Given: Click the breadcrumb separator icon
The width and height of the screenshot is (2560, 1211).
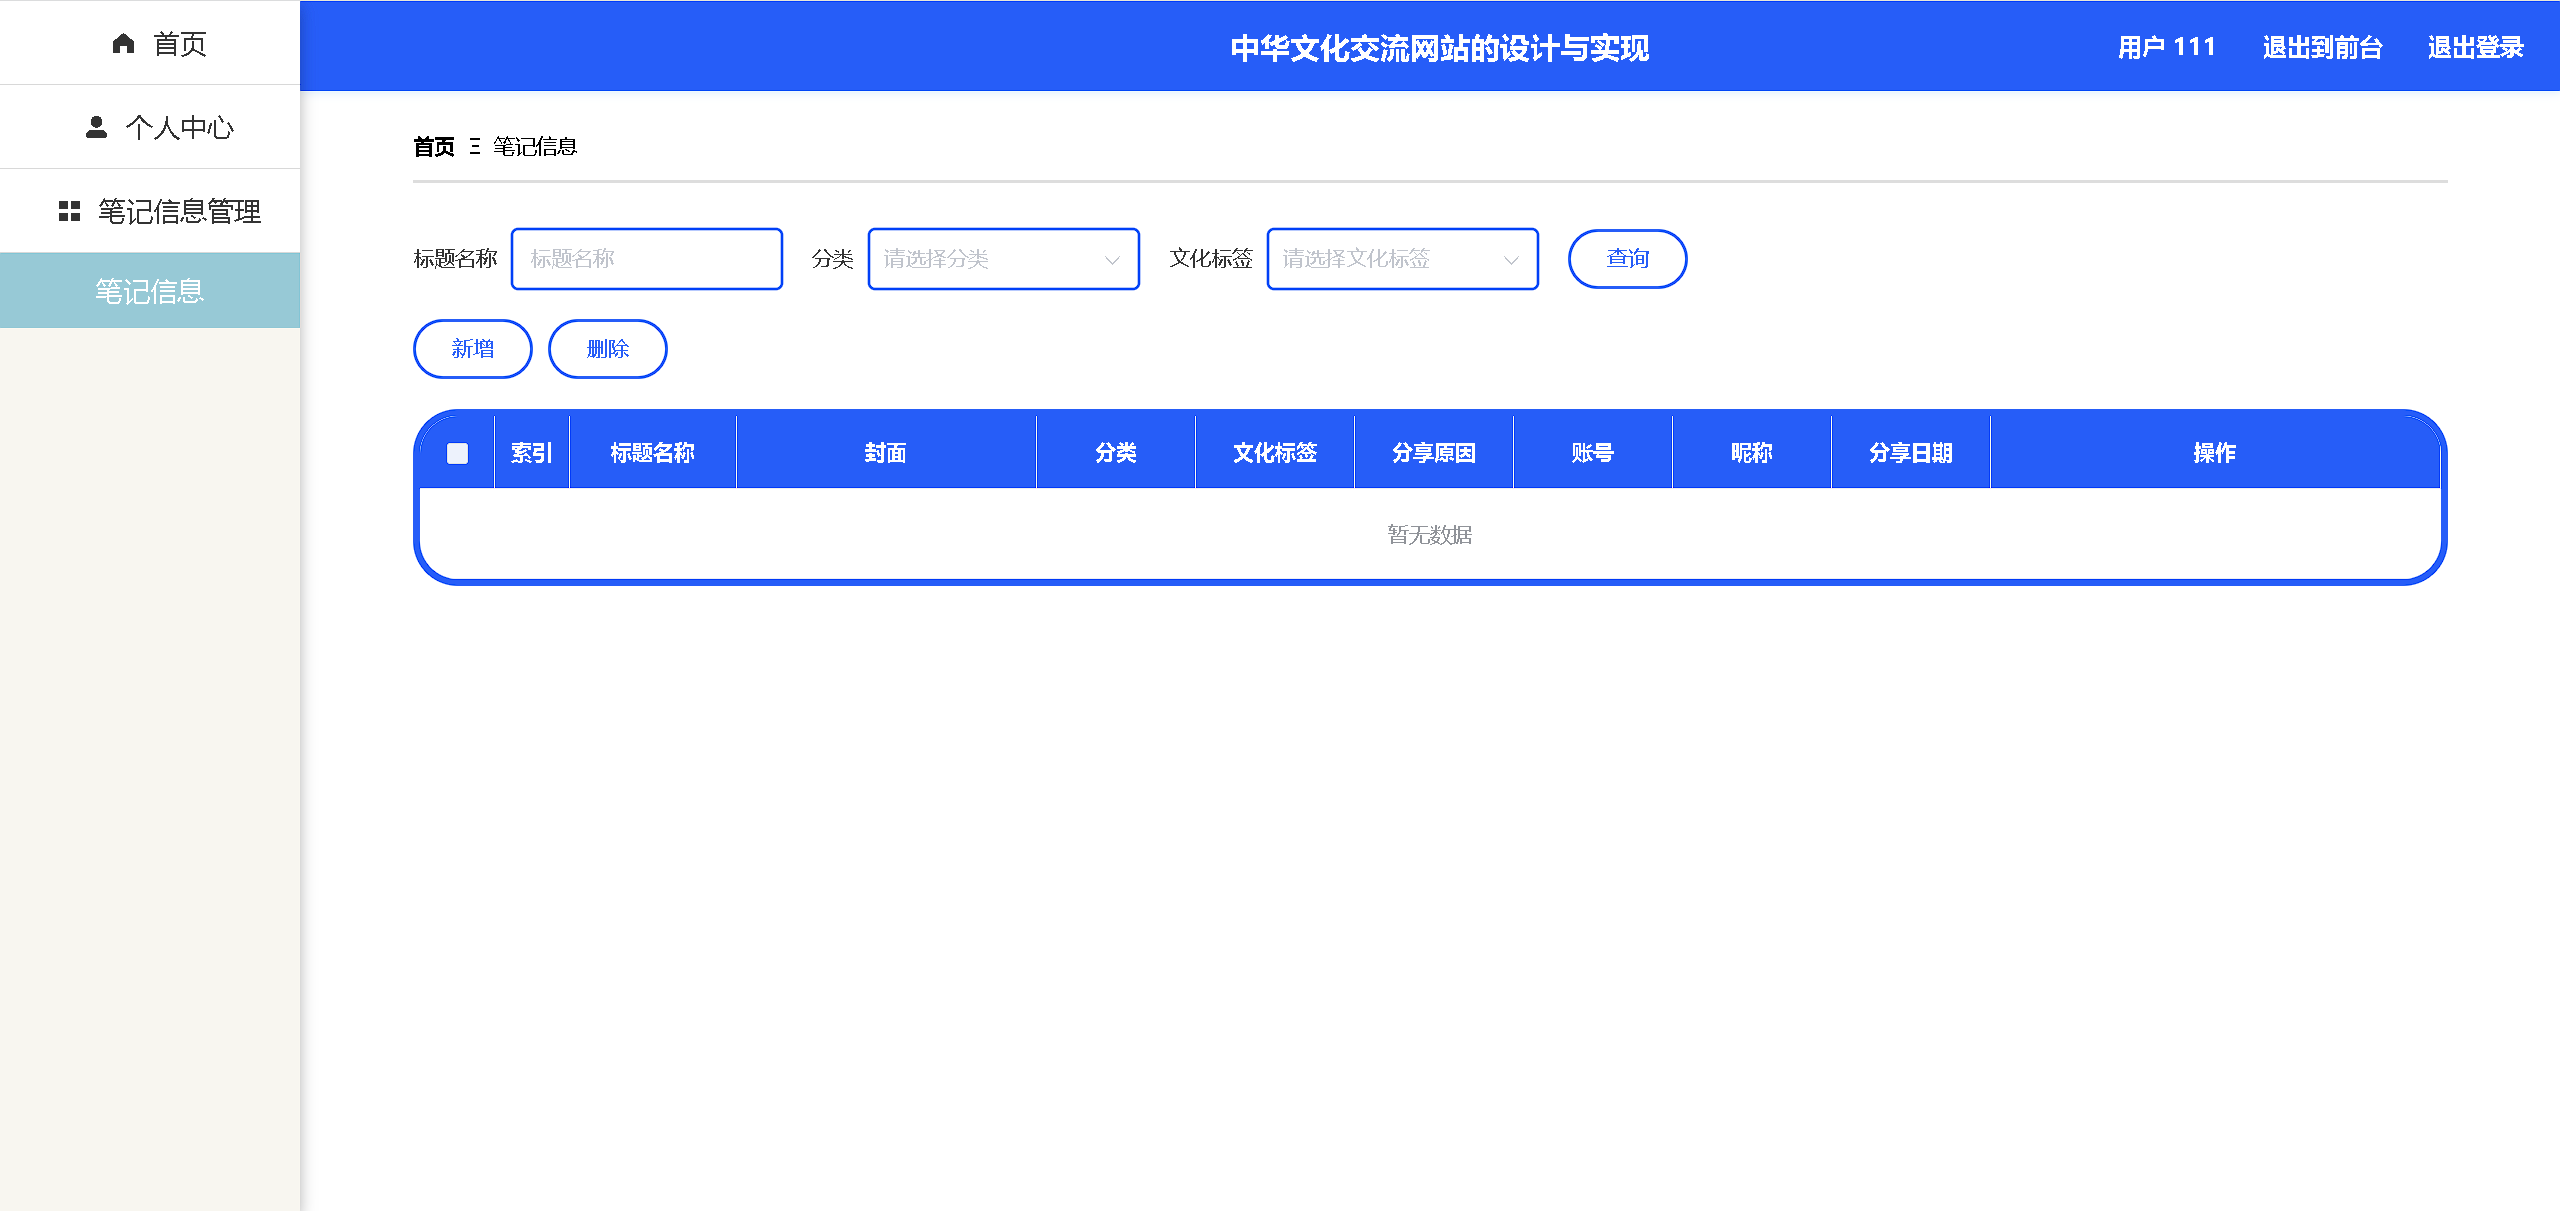Looking at the screenshot, I should click(x=474, y=147).
